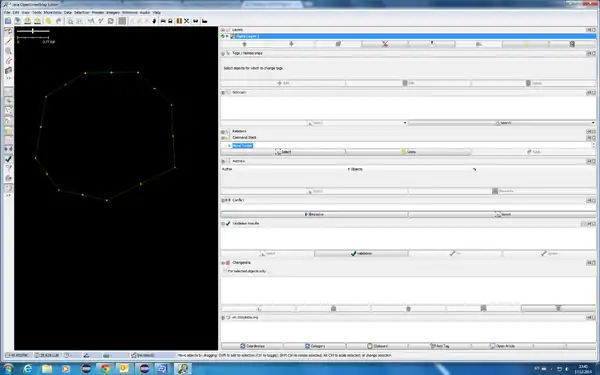Collapse the Selection panel
The height and width of the screenshot is (375, 600).
(x=223, y=93)
